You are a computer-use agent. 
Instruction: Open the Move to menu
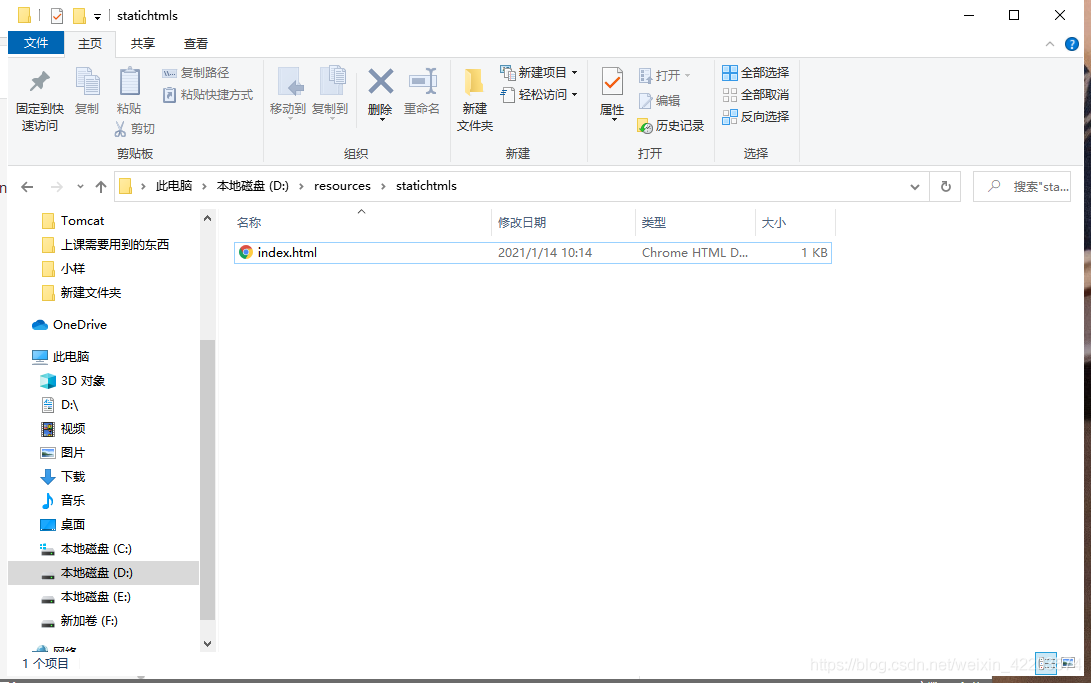click(288, 93)
